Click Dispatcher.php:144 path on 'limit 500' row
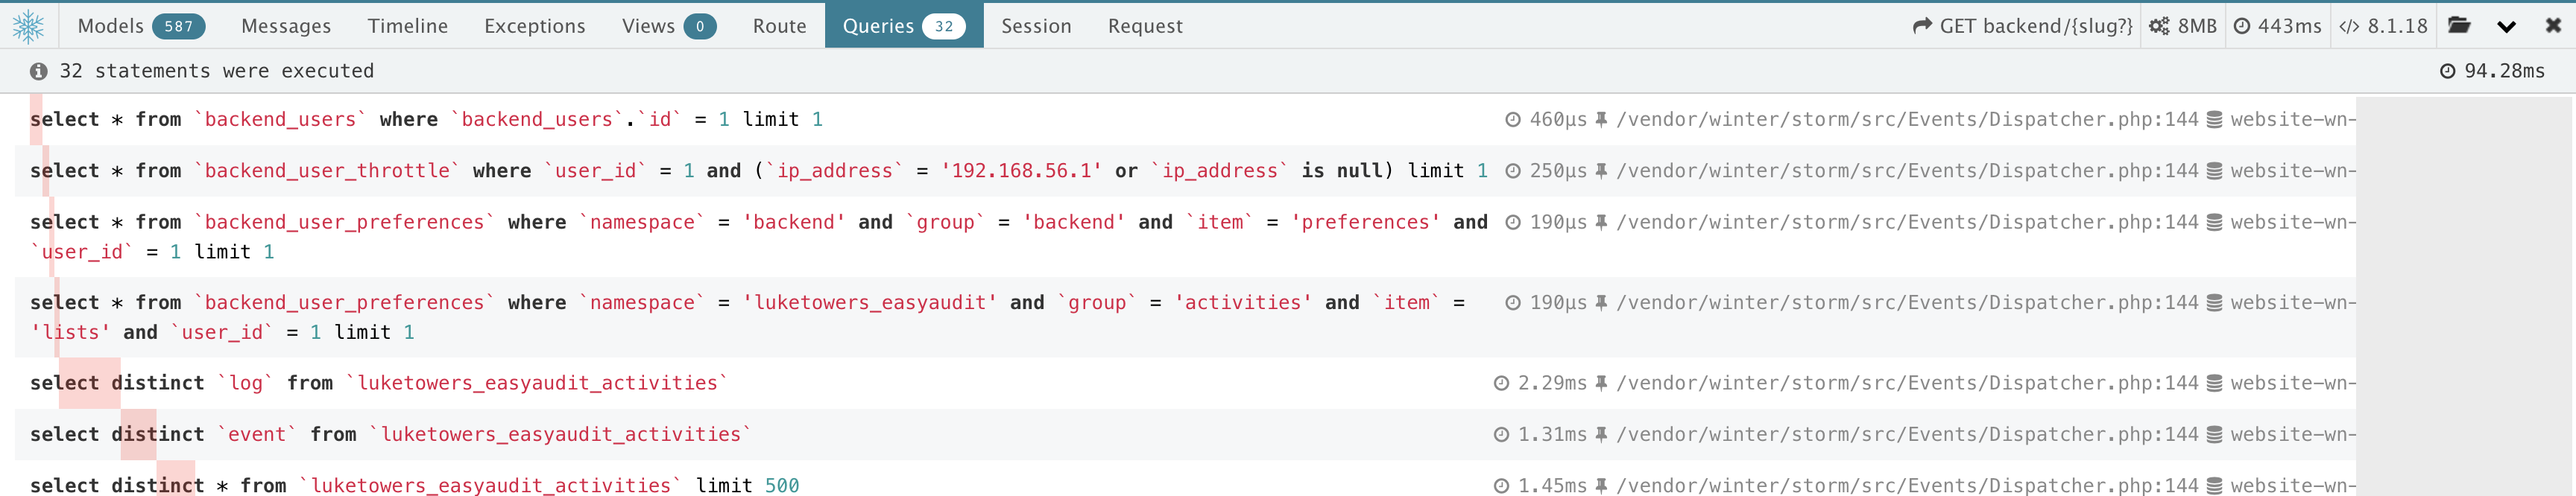The height and width of the screenshot is (496, 2576). [1907, 485]
